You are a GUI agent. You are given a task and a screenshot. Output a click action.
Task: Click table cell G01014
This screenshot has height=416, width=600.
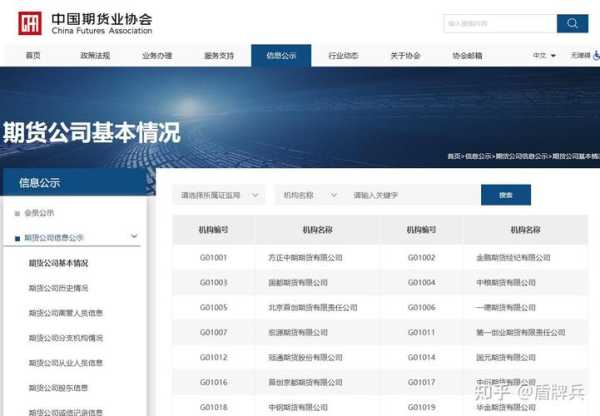click(421, 357)
